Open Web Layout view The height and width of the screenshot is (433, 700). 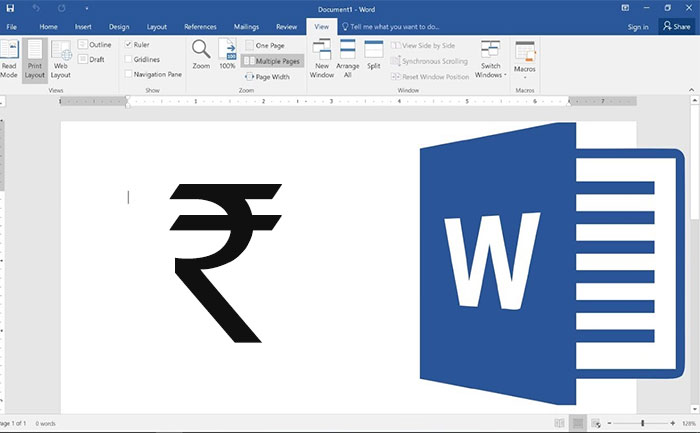[61, 60]
